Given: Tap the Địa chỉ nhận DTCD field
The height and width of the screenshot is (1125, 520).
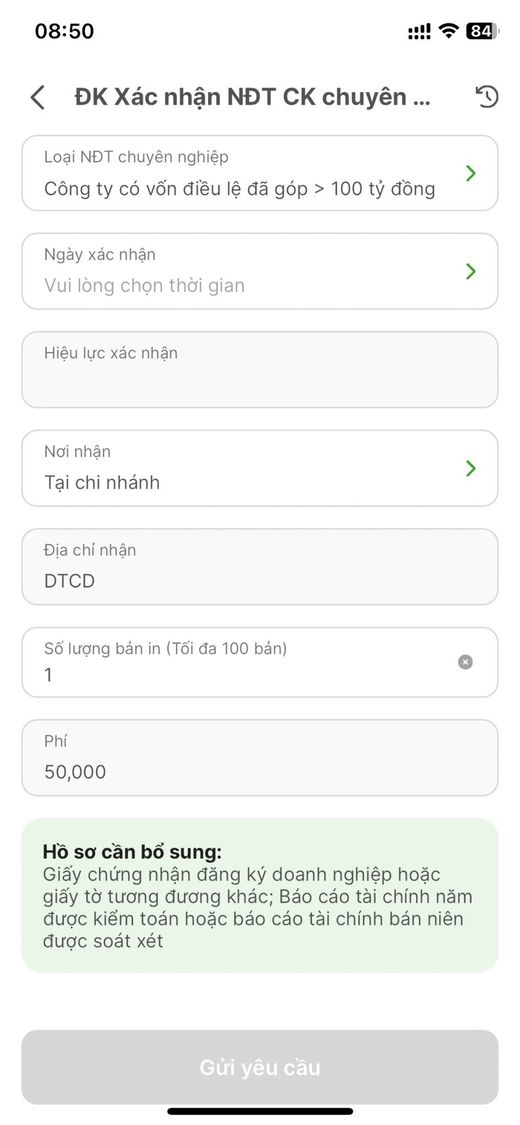Looking at the screenshot, I should click(260, 567).
